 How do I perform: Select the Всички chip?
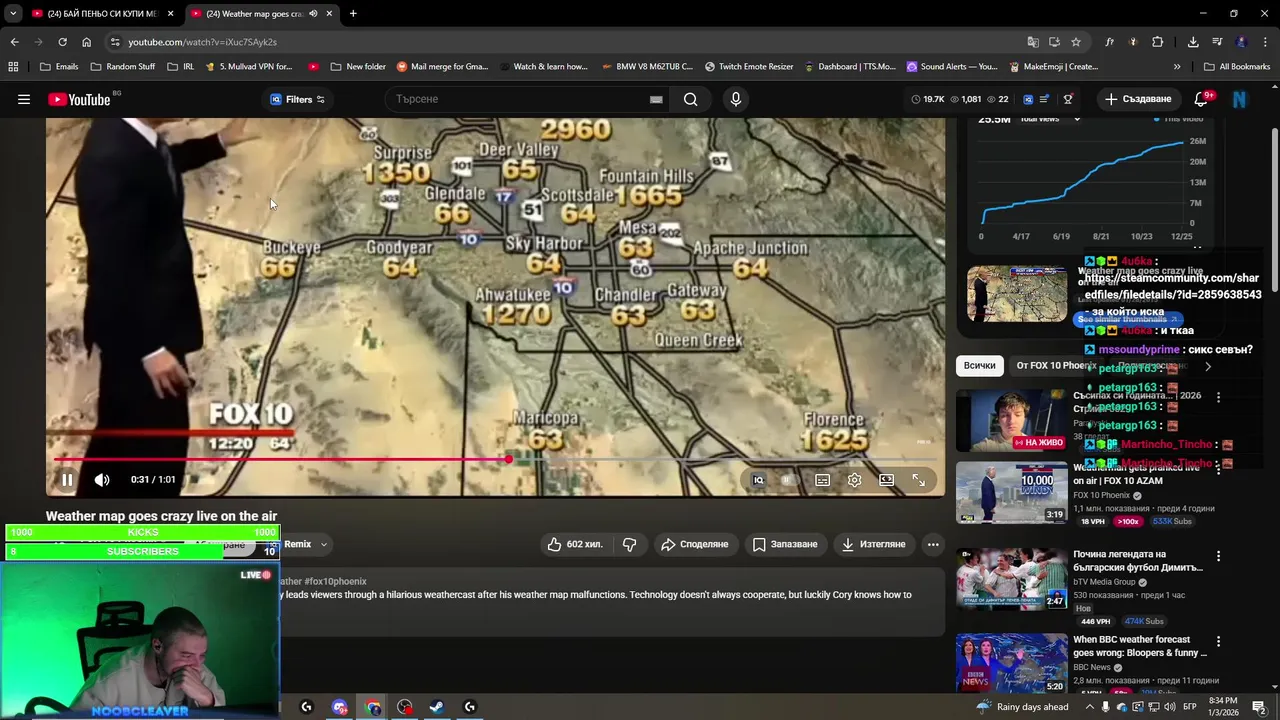(x=979, y=366)
